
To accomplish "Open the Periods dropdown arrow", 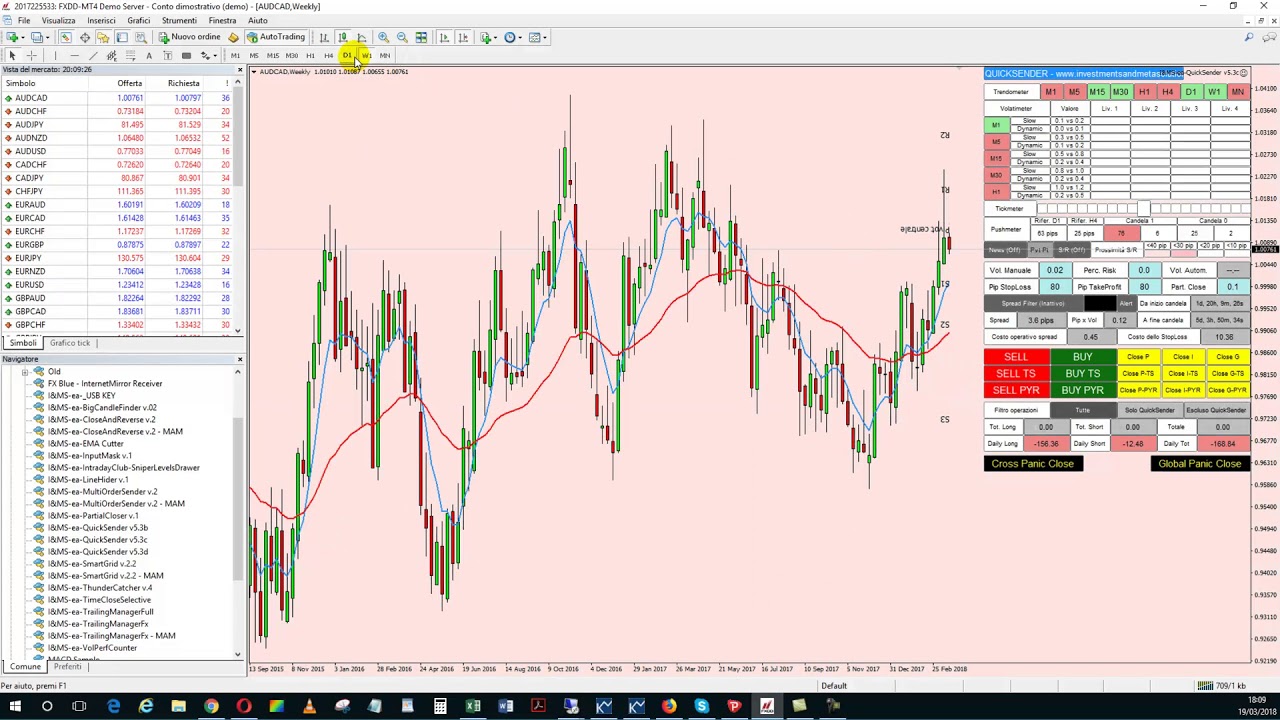I will [x=520, y=37].
